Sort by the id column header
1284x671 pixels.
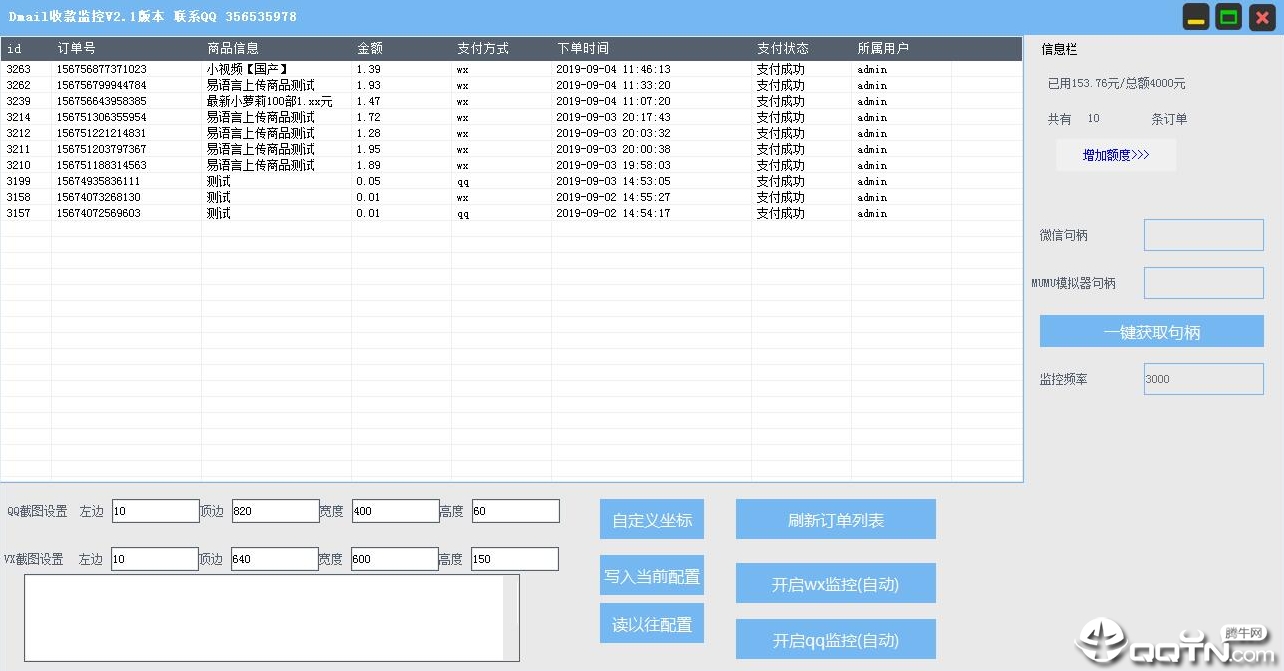(x=26, y=48)
